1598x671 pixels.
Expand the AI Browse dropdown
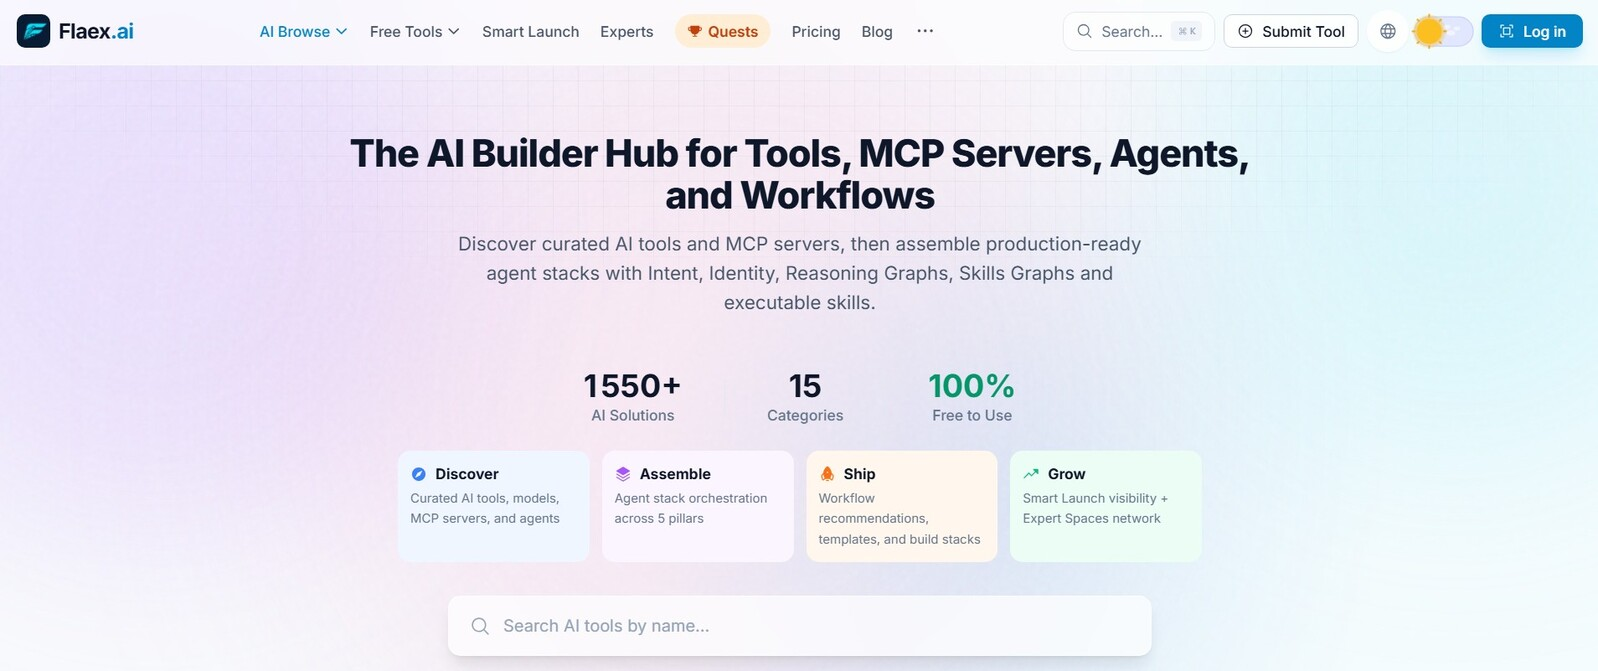[x=303, y=31]
